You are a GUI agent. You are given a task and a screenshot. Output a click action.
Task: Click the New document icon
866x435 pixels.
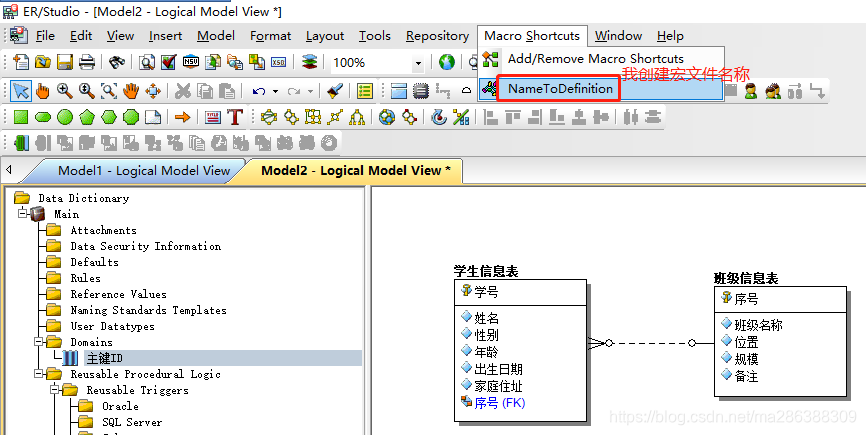point(20,62)
